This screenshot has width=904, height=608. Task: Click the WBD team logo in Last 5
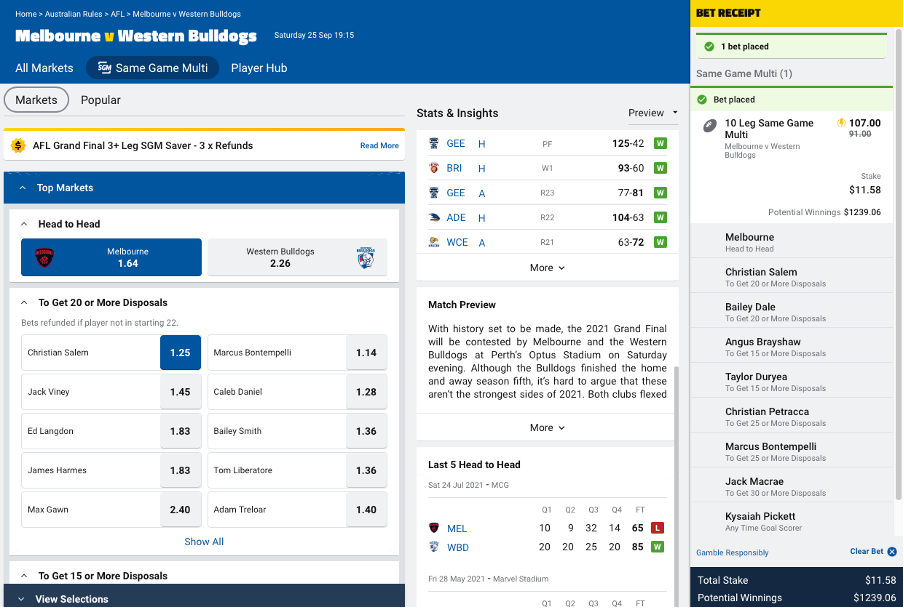click(434, 547)
